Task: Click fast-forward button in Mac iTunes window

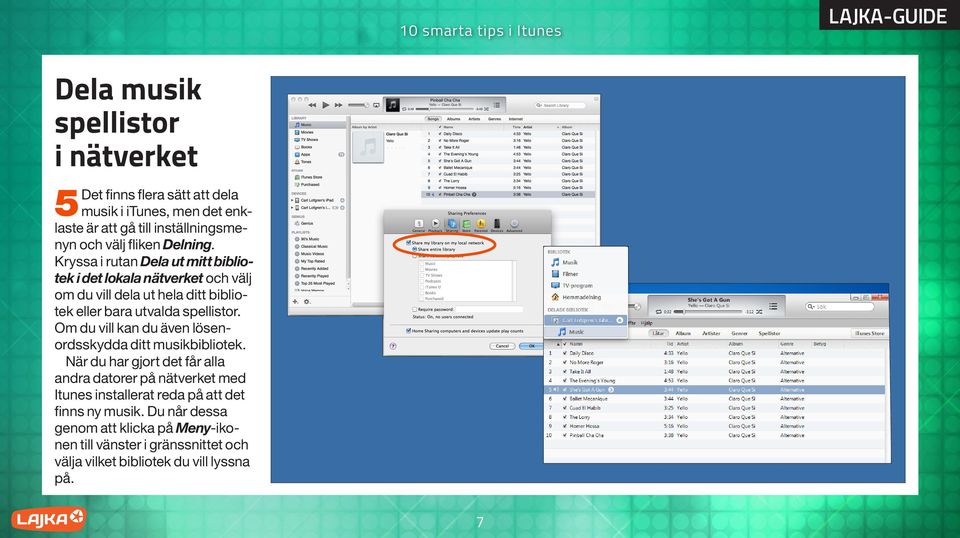Action: point(338,105)
